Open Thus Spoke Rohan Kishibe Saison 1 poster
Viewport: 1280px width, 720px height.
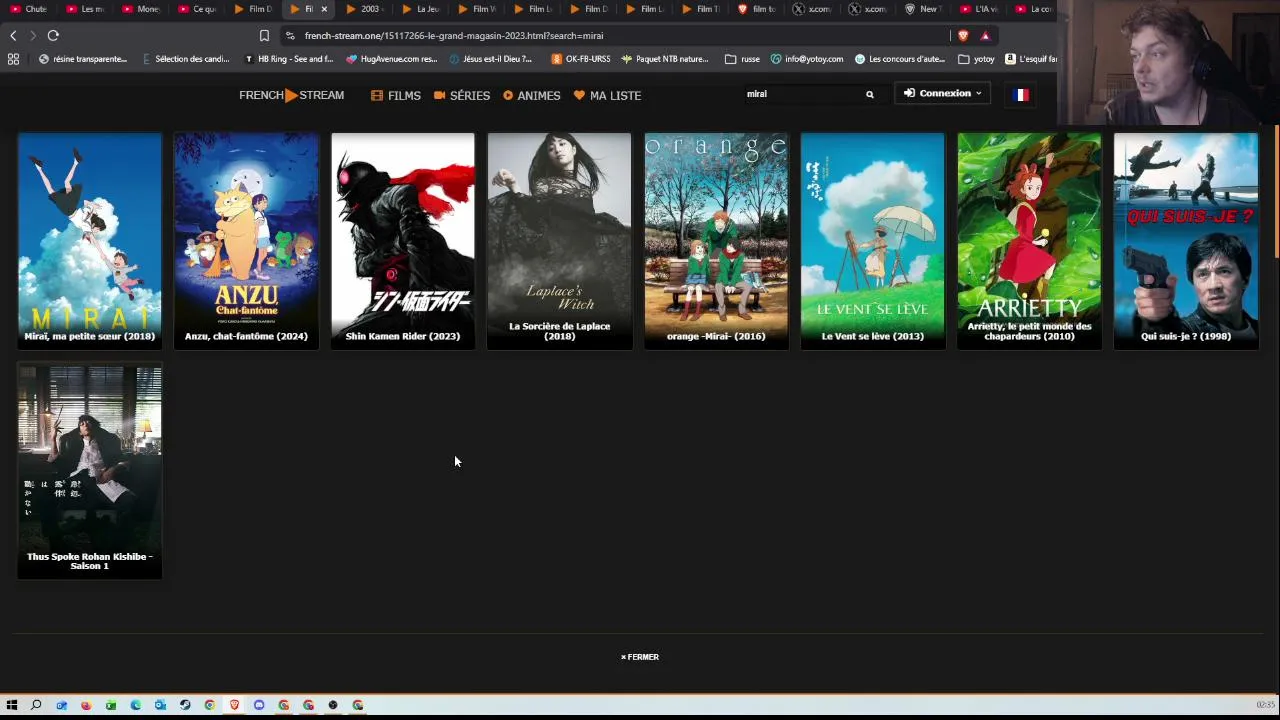pyautogui.click(x=90, y=471)
